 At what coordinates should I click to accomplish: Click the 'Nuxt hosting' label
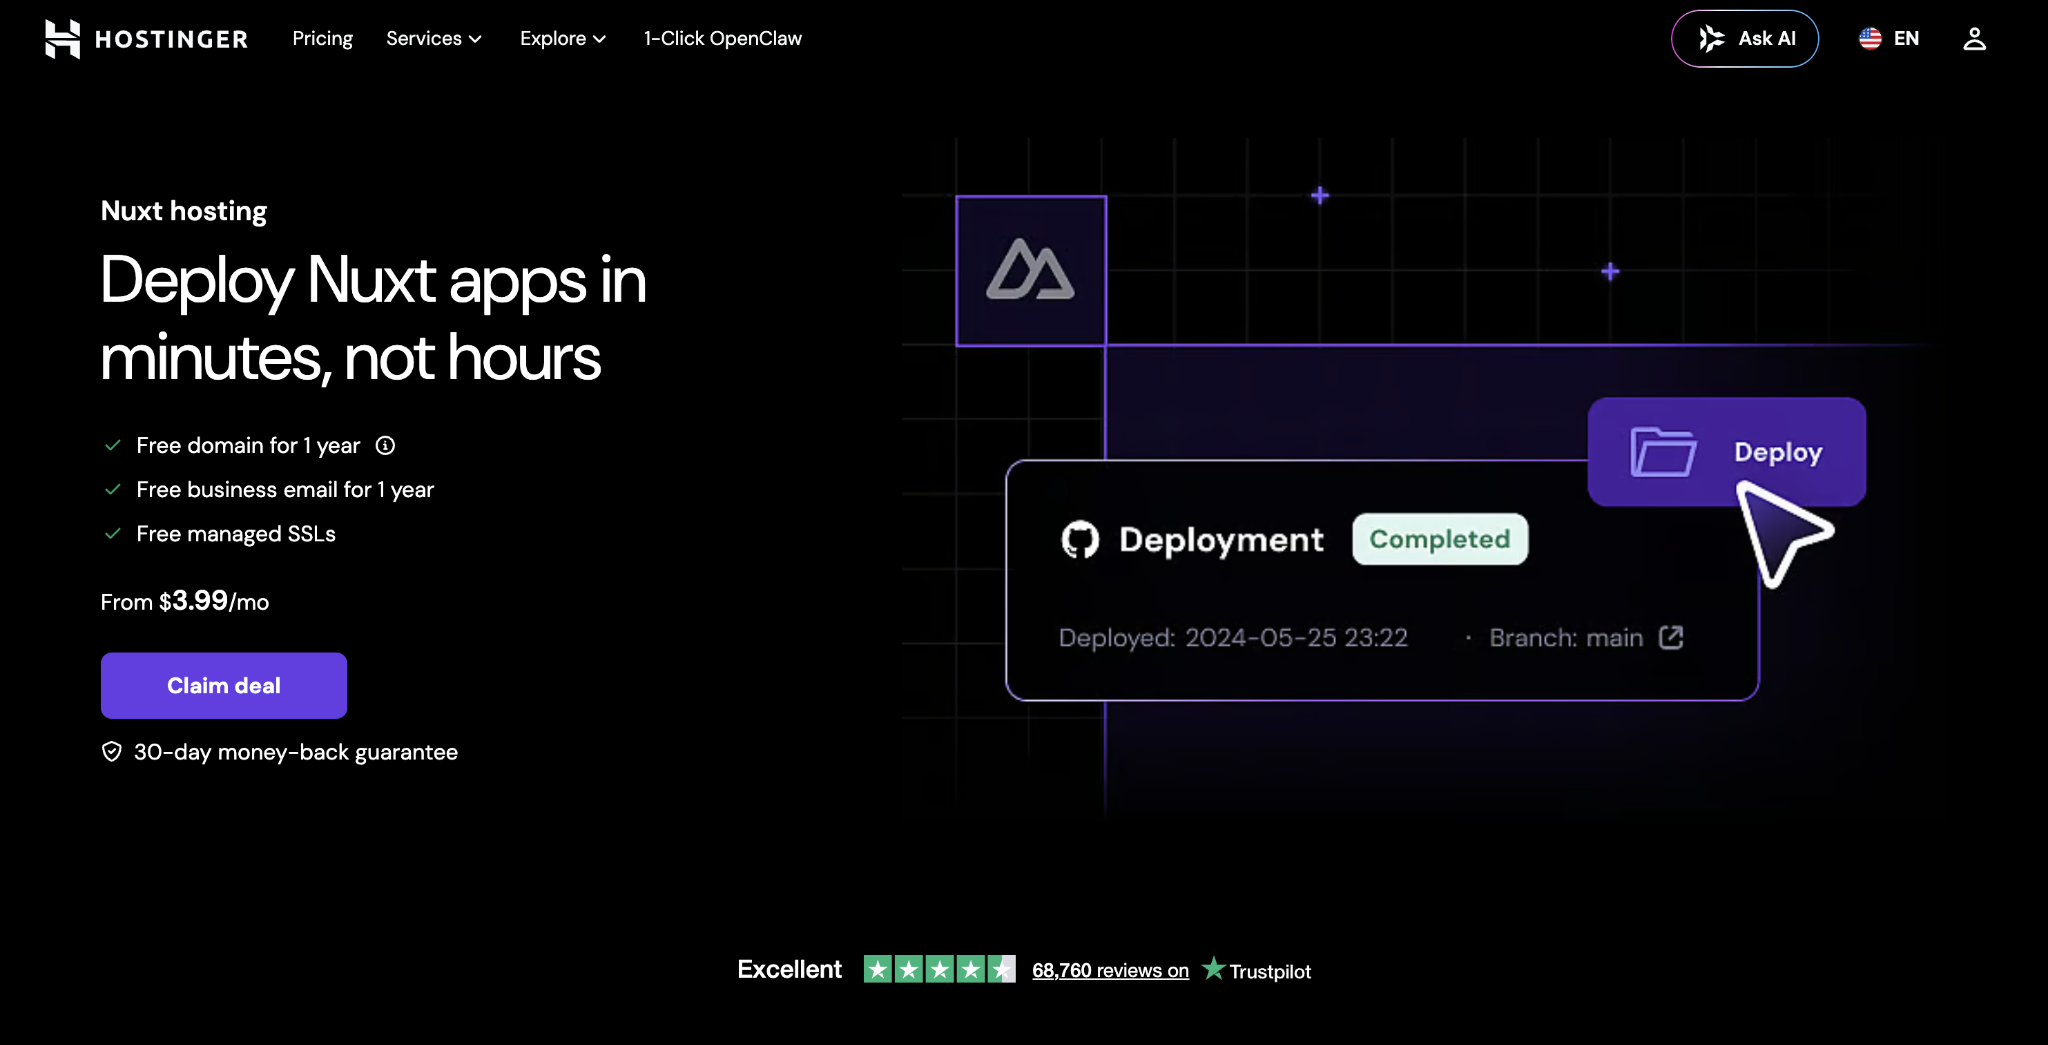coord(184,211)
